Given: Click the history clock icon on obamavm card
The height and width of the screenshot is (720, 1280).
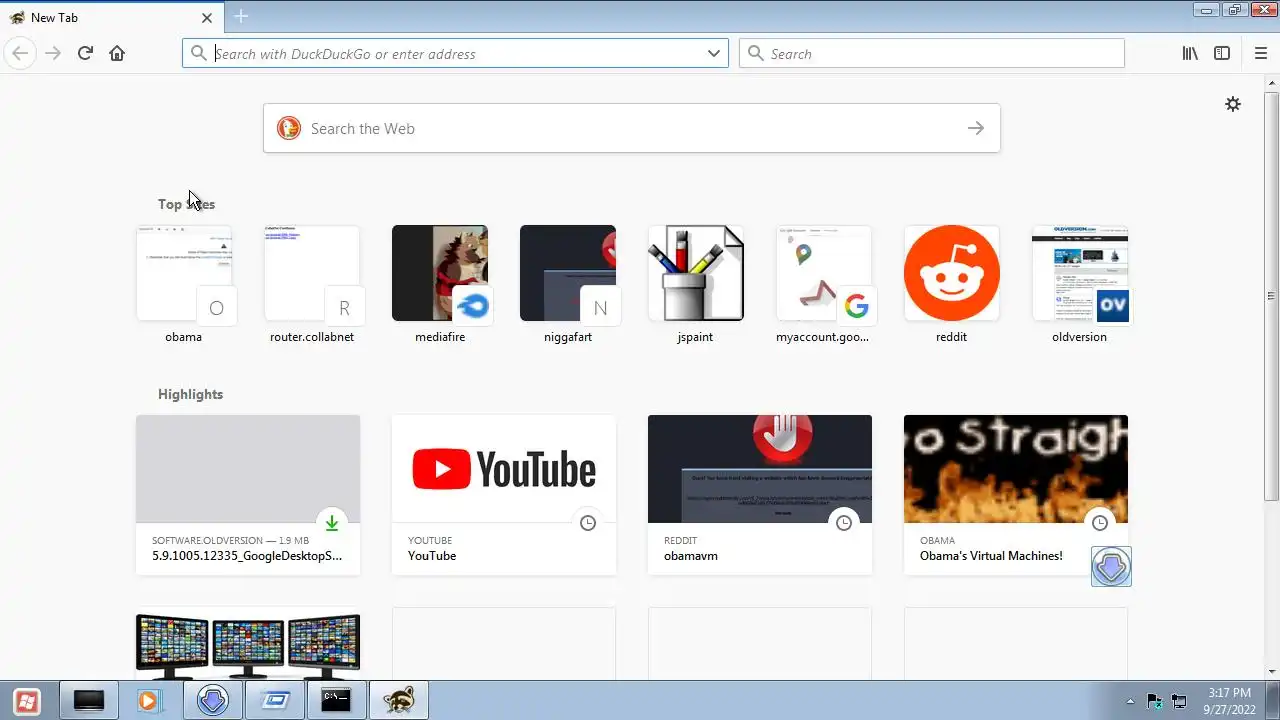Looking at the screenshot, I should coord(844,523).
